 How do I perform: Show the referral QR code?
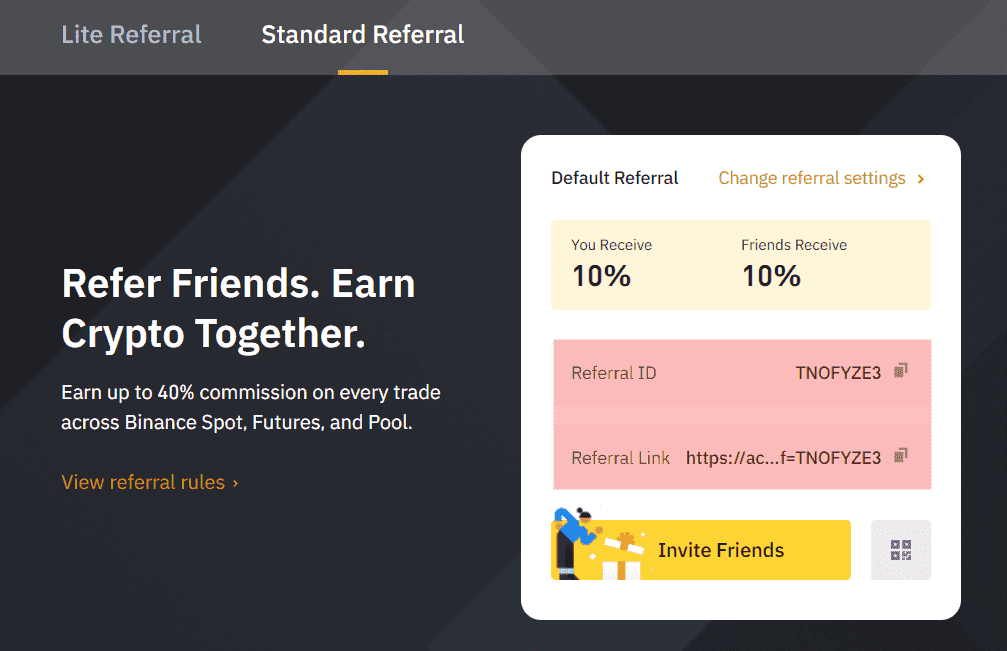pos(900,550)
